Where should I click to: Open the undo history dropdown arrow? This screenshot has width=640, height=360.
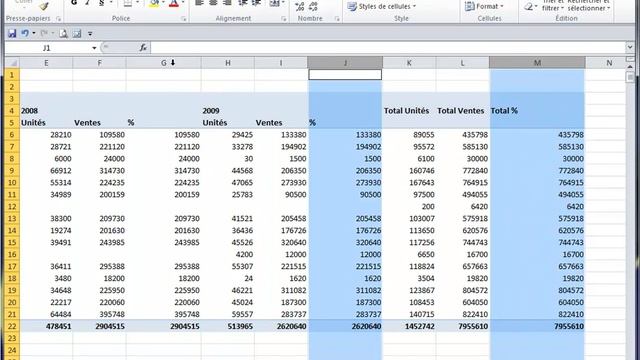(x=33, y=33)
